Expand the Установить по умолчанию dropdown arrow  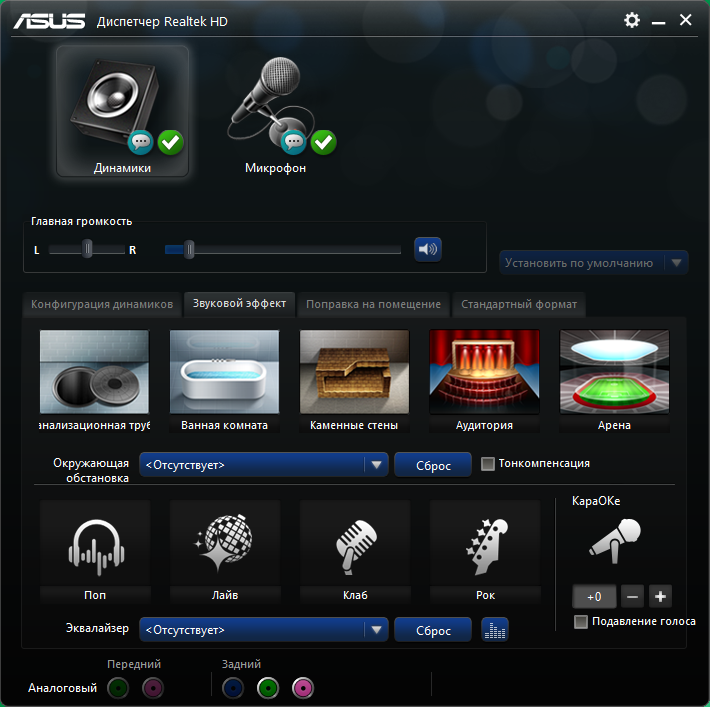pos(676,263)
